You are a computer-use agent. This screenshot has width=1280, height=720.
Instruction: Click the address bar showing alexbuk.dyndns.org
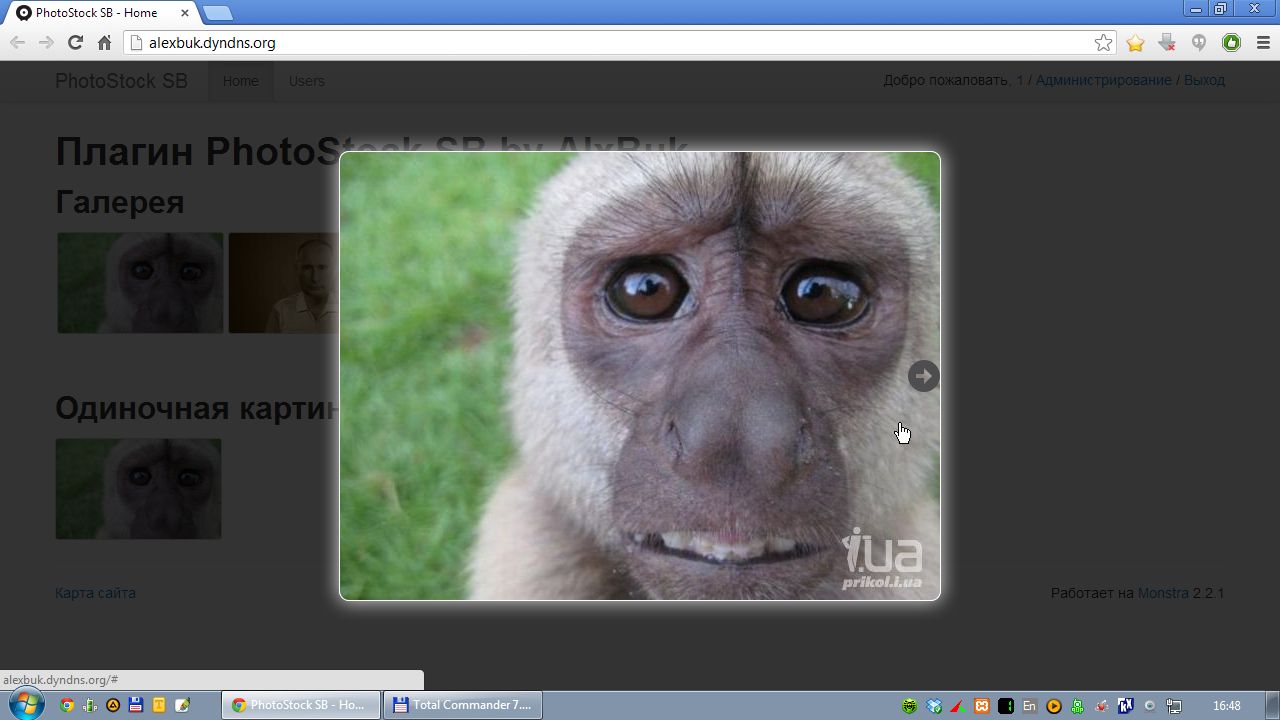tap(600, 43)
